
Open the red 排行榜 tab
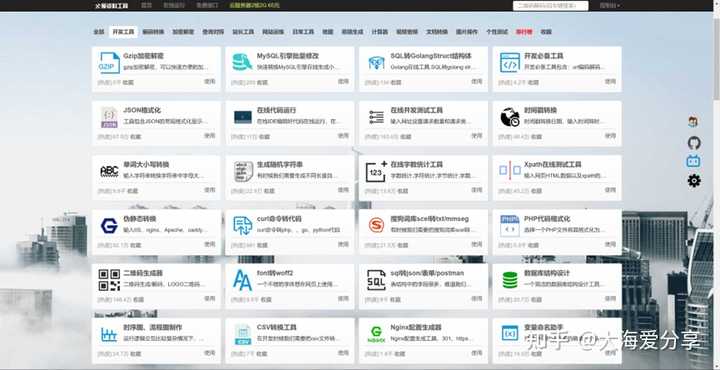coord(524,32)
